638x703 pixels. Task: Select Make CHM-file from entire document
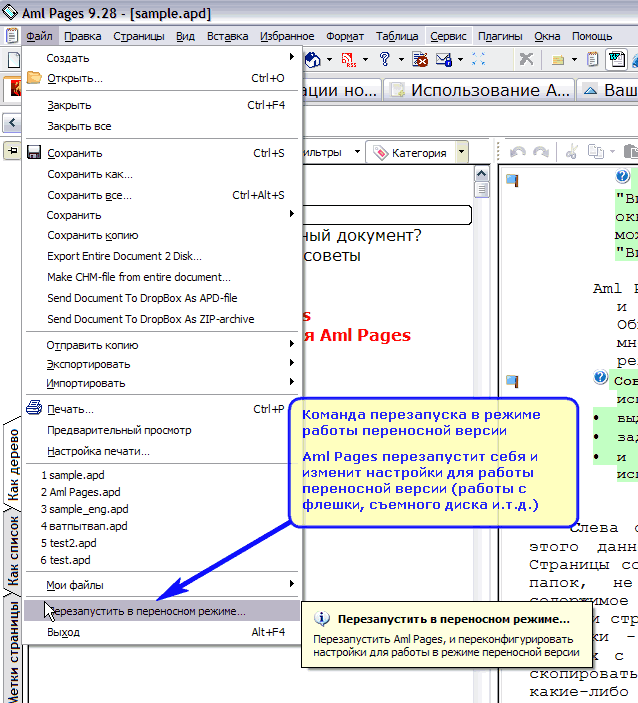[x=161, y=277]
